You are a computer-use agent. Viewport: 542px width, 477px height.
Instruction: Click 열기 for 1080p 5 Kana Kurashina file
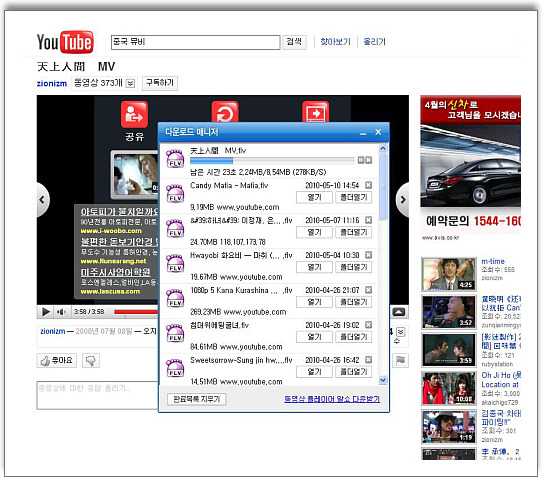(x=314, y=302)
